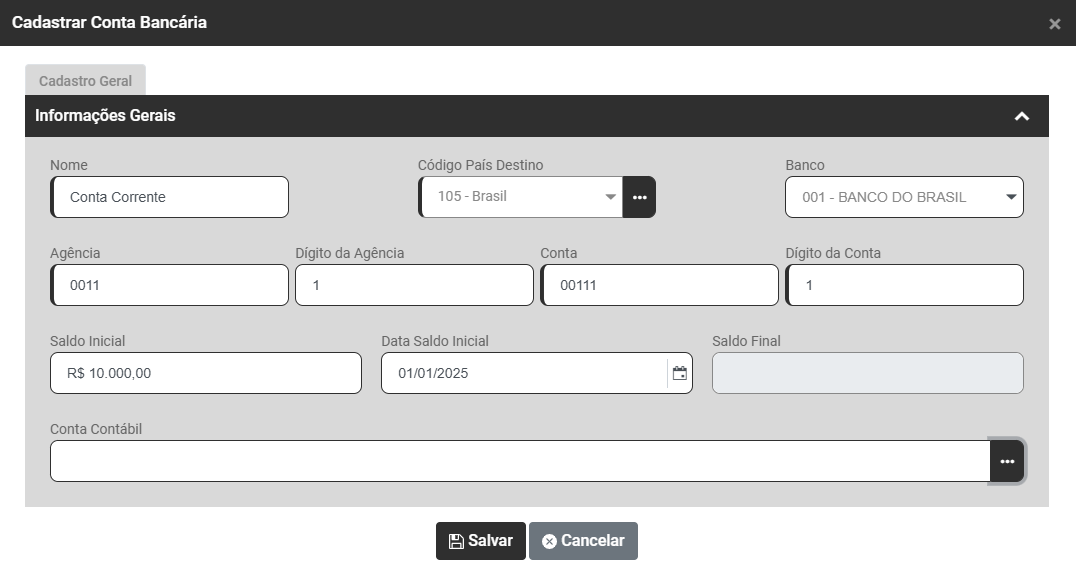Focus the Nome input field
This screenshot has height=571, width=1076.
170,197
